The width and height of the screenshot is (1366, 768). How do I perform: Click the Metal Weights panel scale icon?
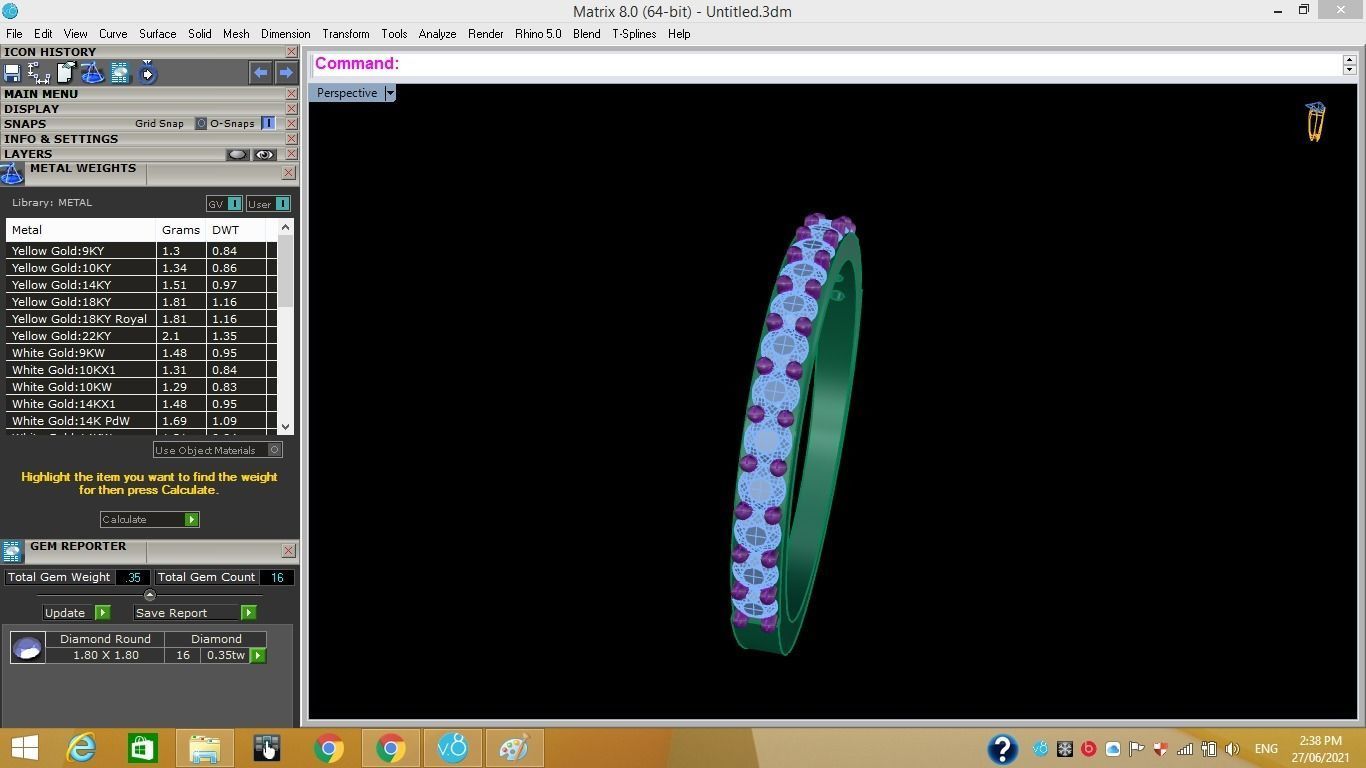tap(12, 174)
